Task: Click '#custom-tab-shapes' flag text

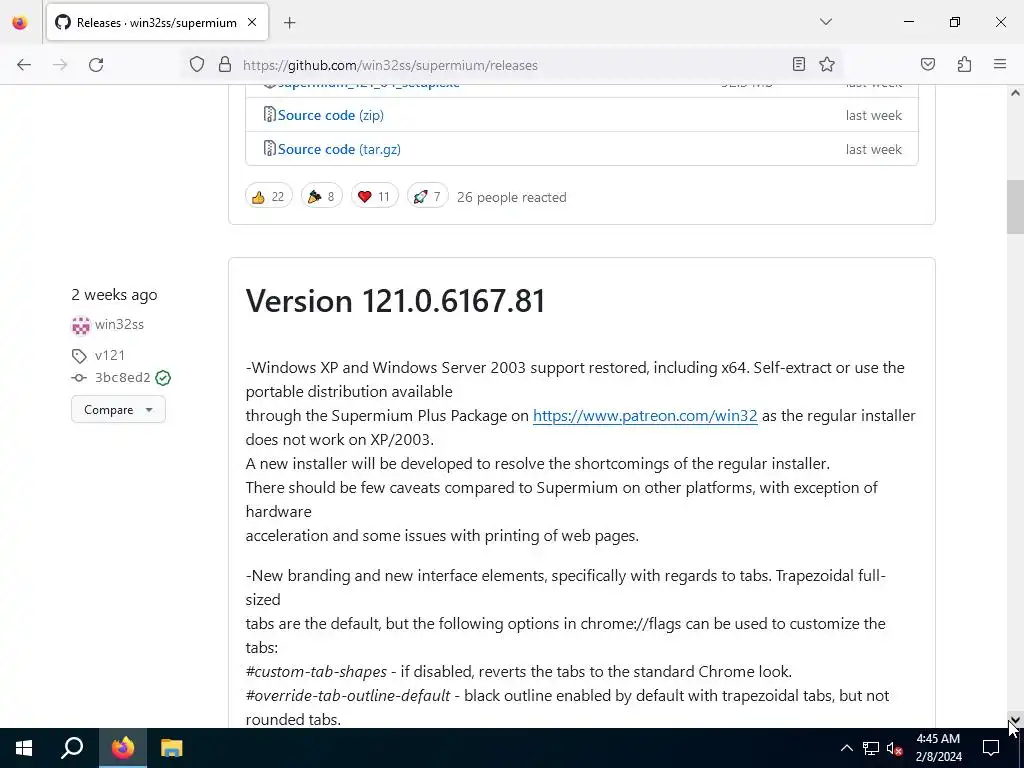Action: (316, 671)
